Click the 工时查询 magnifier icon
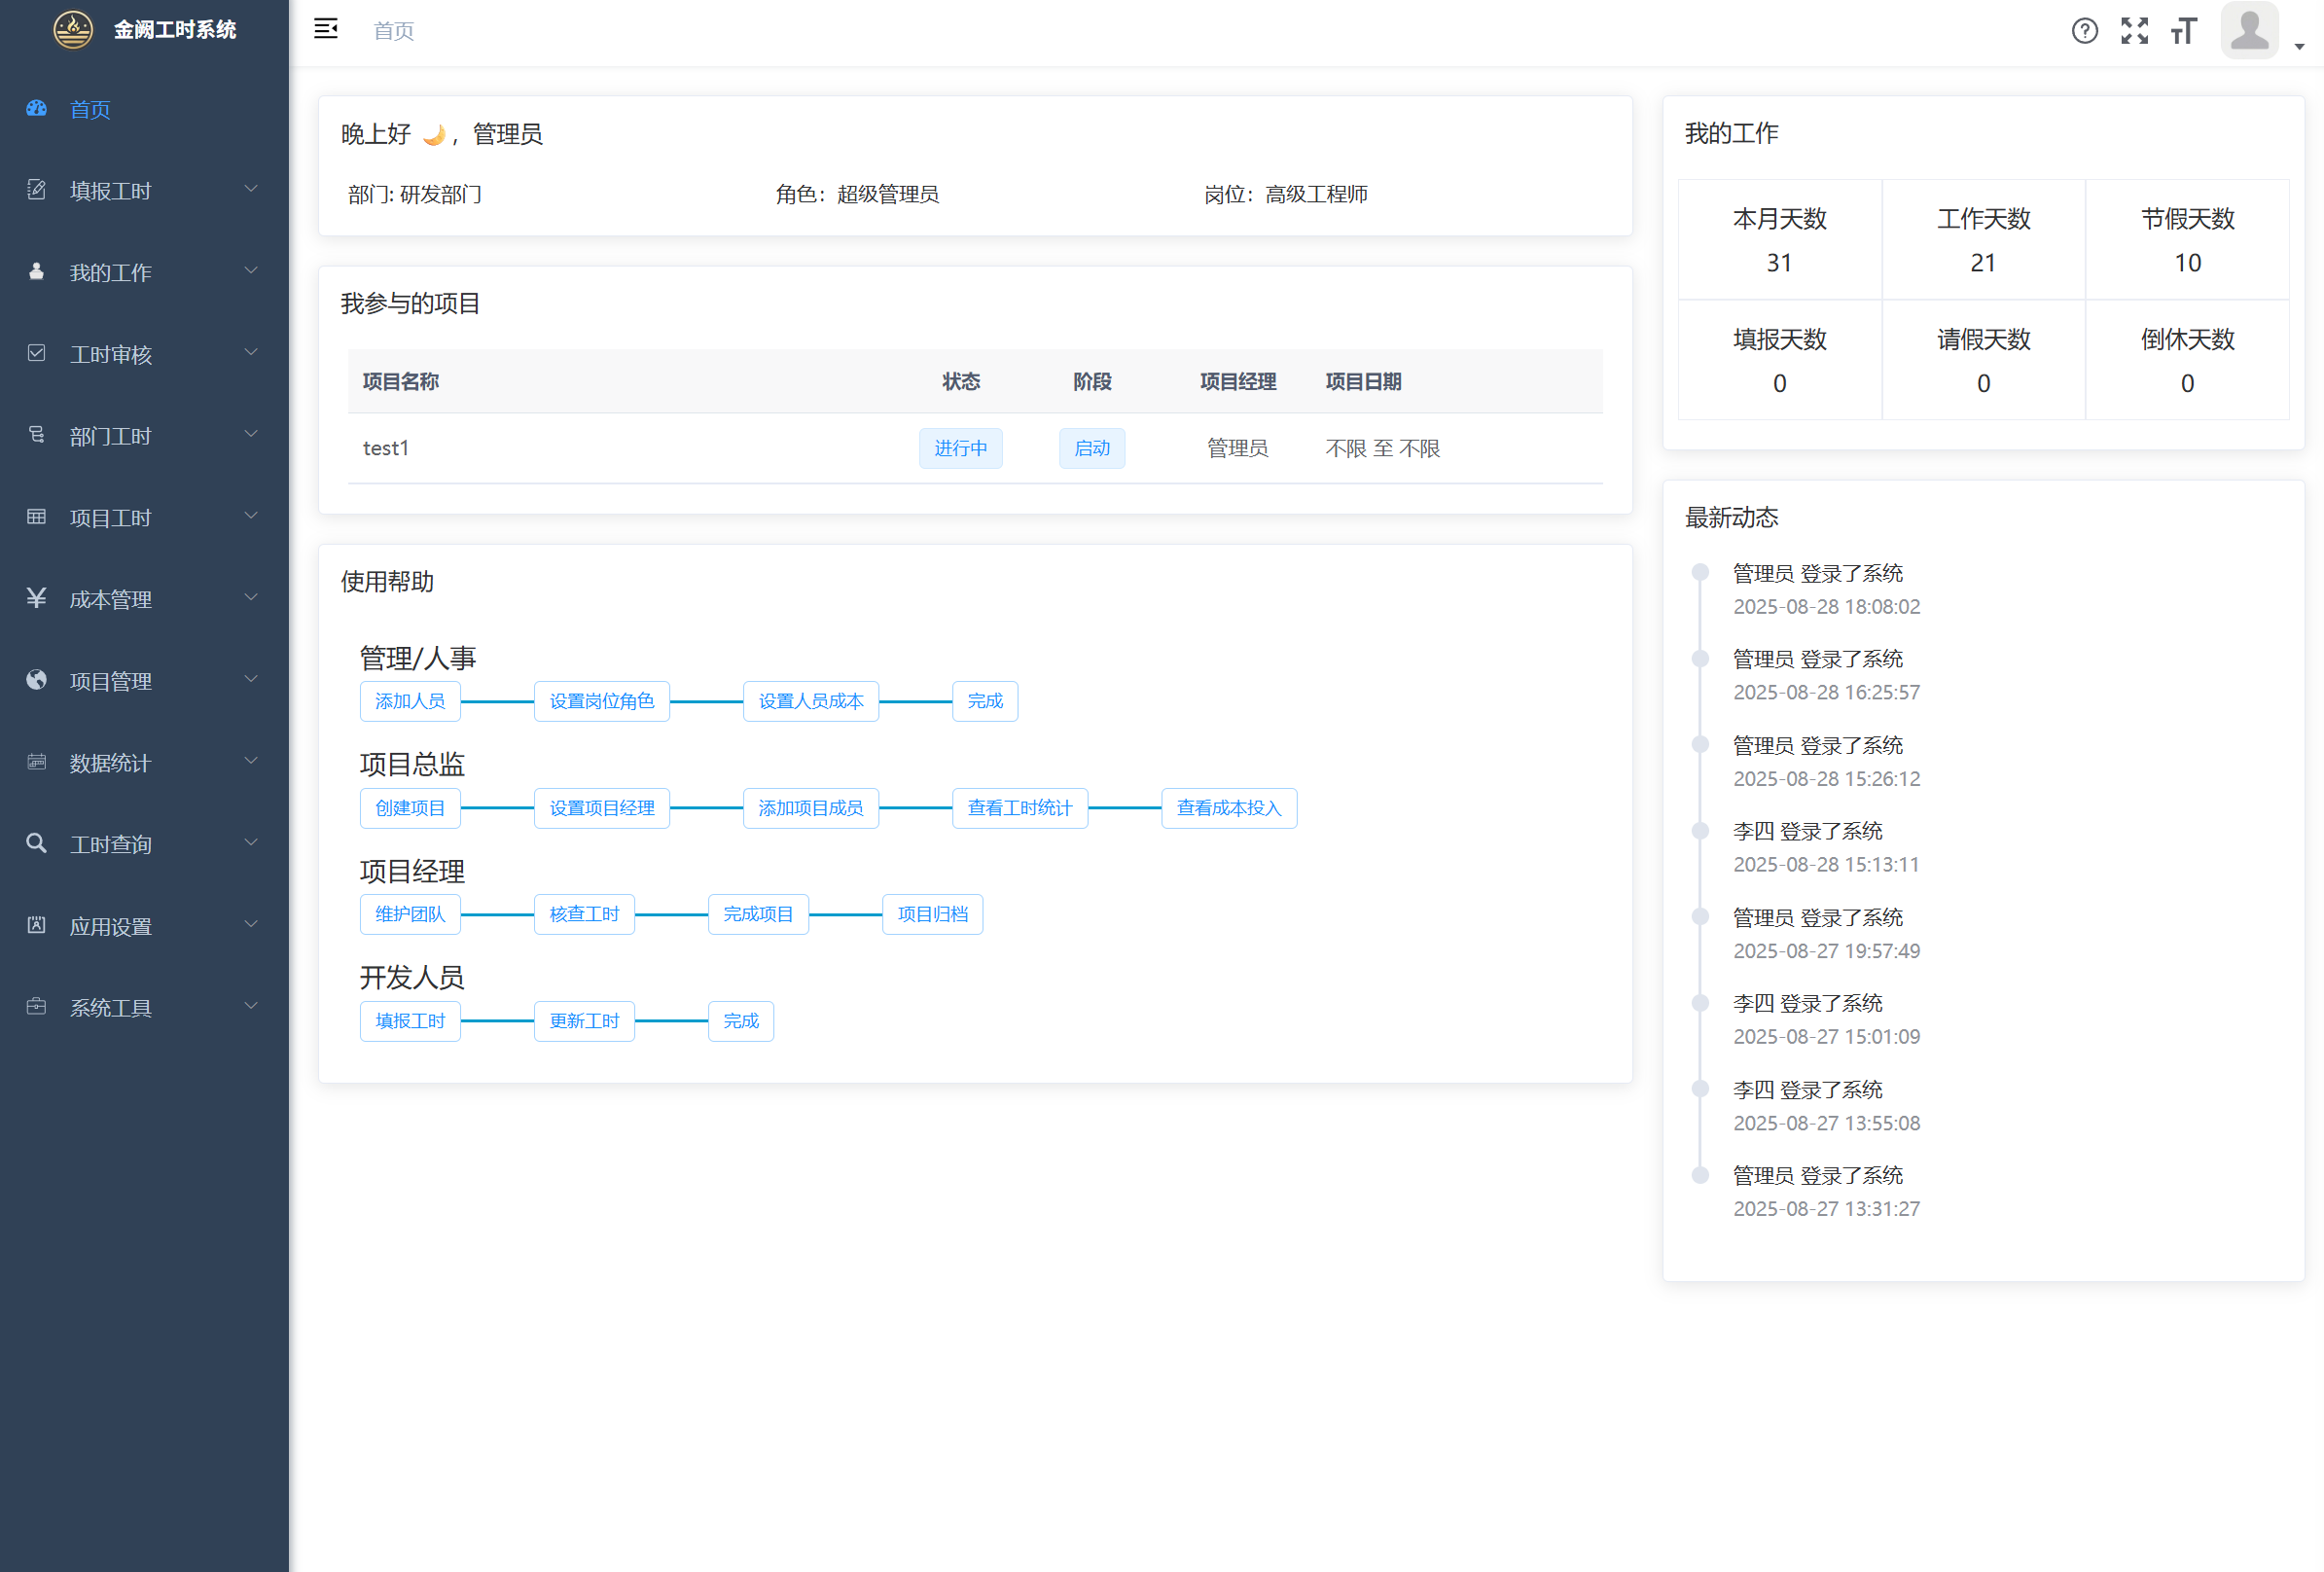Viewport: 2324px width, 1572px height. point(37,843)
